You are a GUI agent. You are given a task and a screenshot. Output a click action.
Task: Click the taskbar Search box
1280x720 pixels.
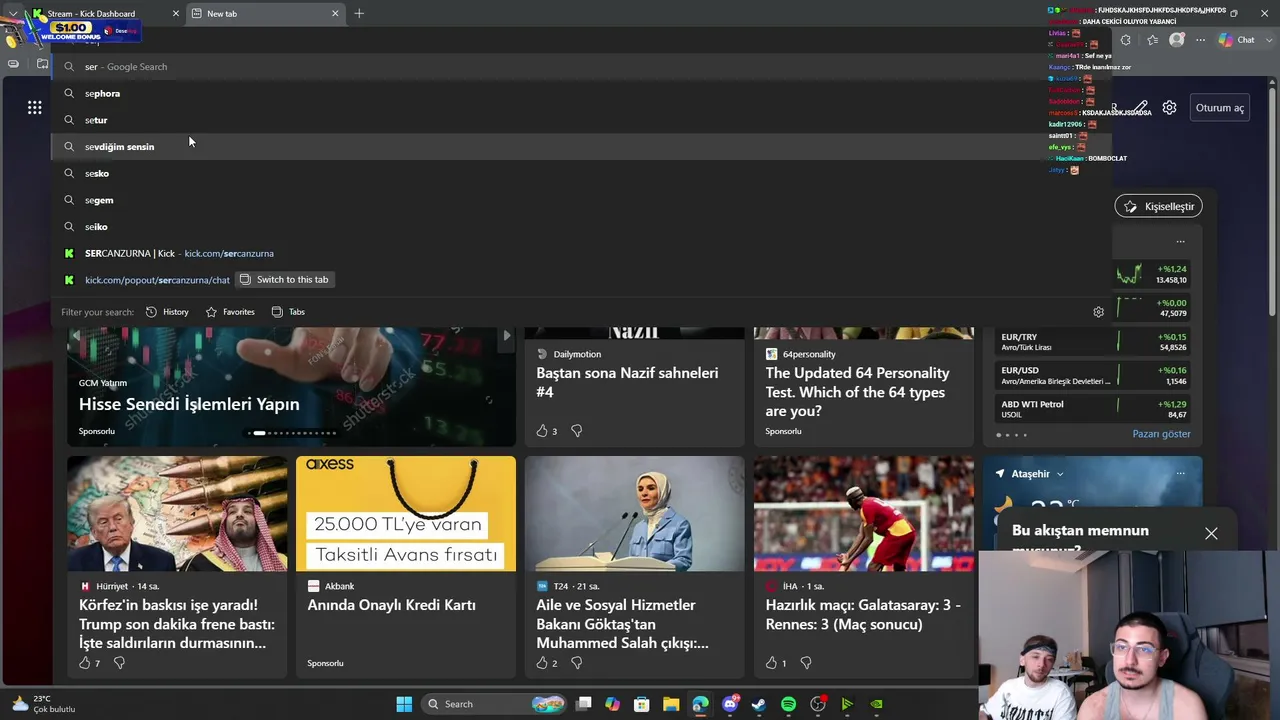[x=494, y=704]
